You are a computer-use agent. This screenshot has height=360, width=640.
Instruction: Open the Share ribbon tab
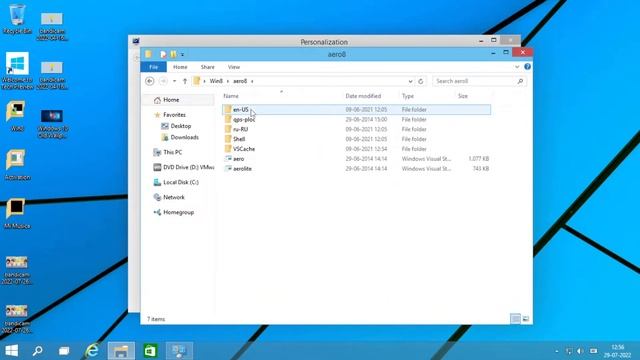click(x=207, y=67)
